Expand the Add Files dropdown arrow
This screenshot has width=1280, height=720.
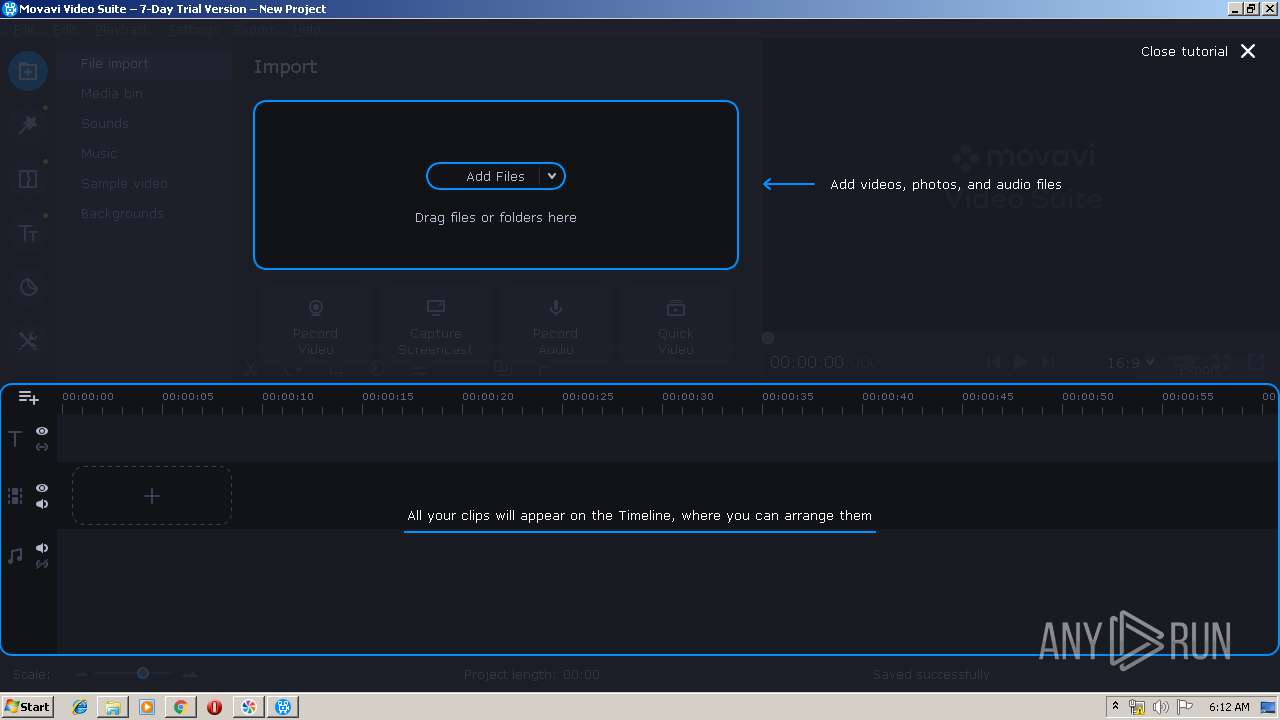pyautogui.click(x=552, y=176)
